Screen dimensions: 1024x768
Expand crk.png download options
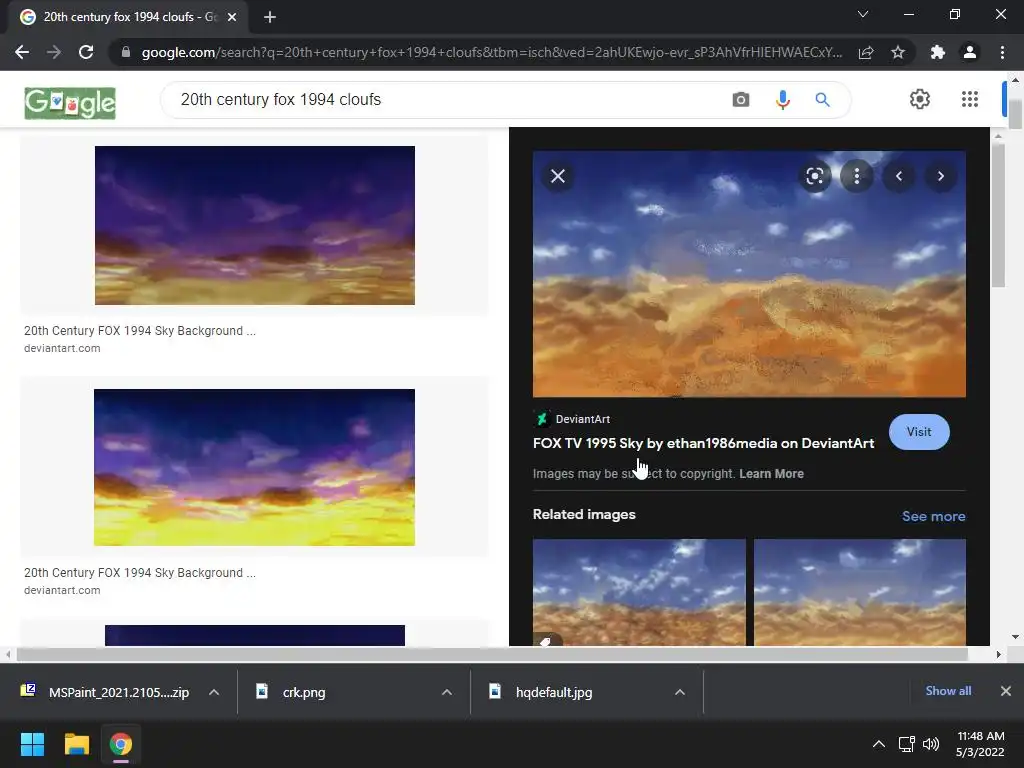tap(447, 692)
